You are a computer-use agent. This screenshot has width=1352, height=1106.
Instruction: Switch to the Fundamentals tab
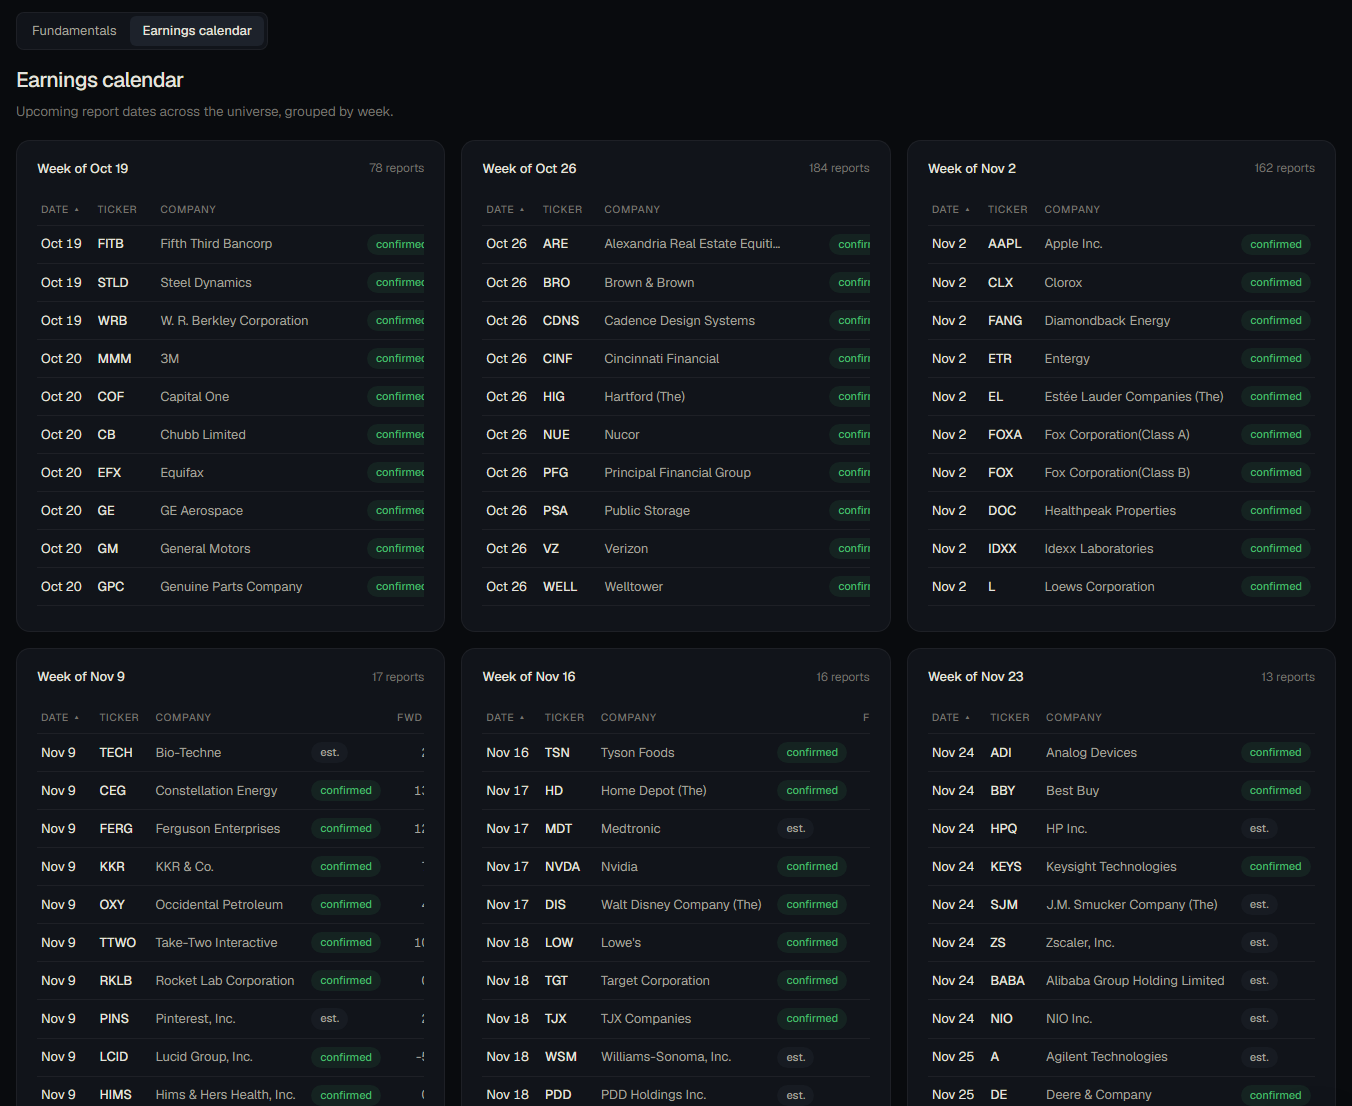74,31
